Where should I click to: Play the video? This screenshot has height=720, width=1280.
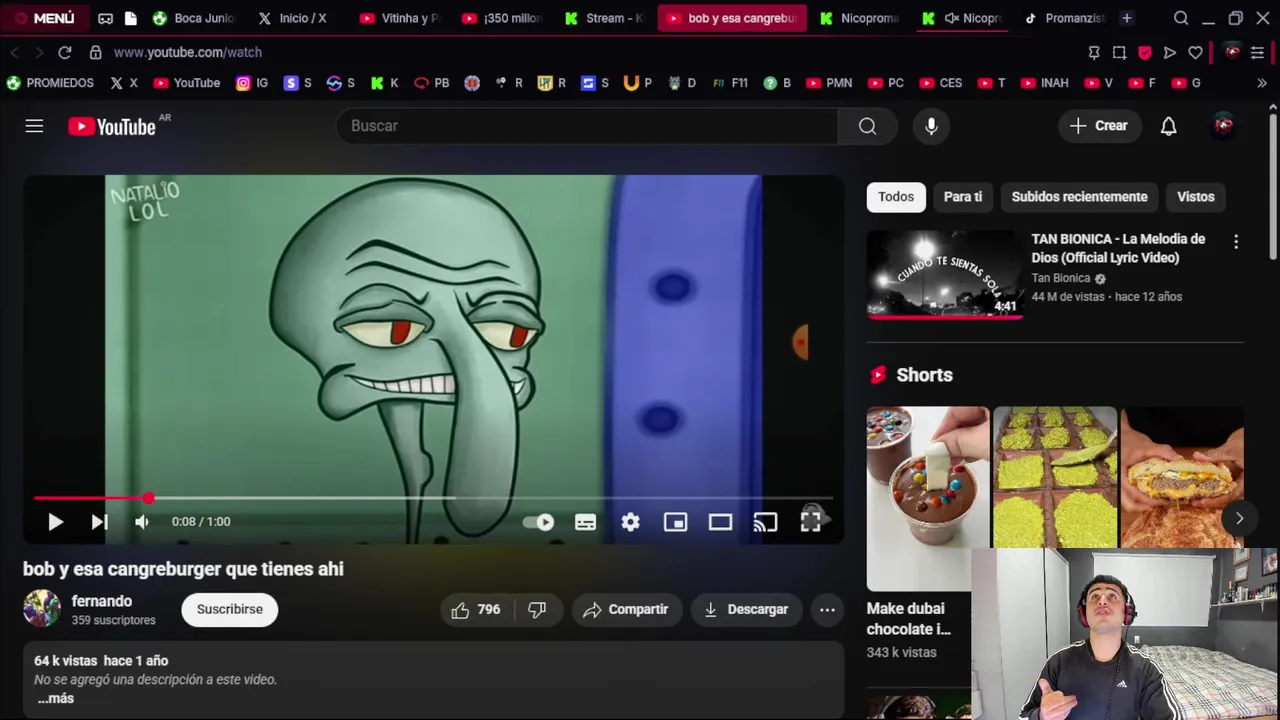(55, 522)
